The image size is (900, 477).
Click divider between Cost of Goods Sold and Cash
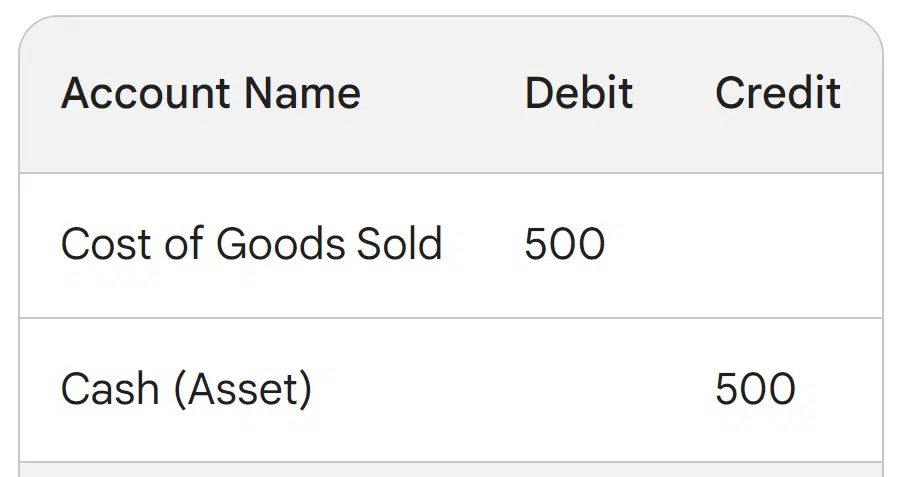(450, 318)
